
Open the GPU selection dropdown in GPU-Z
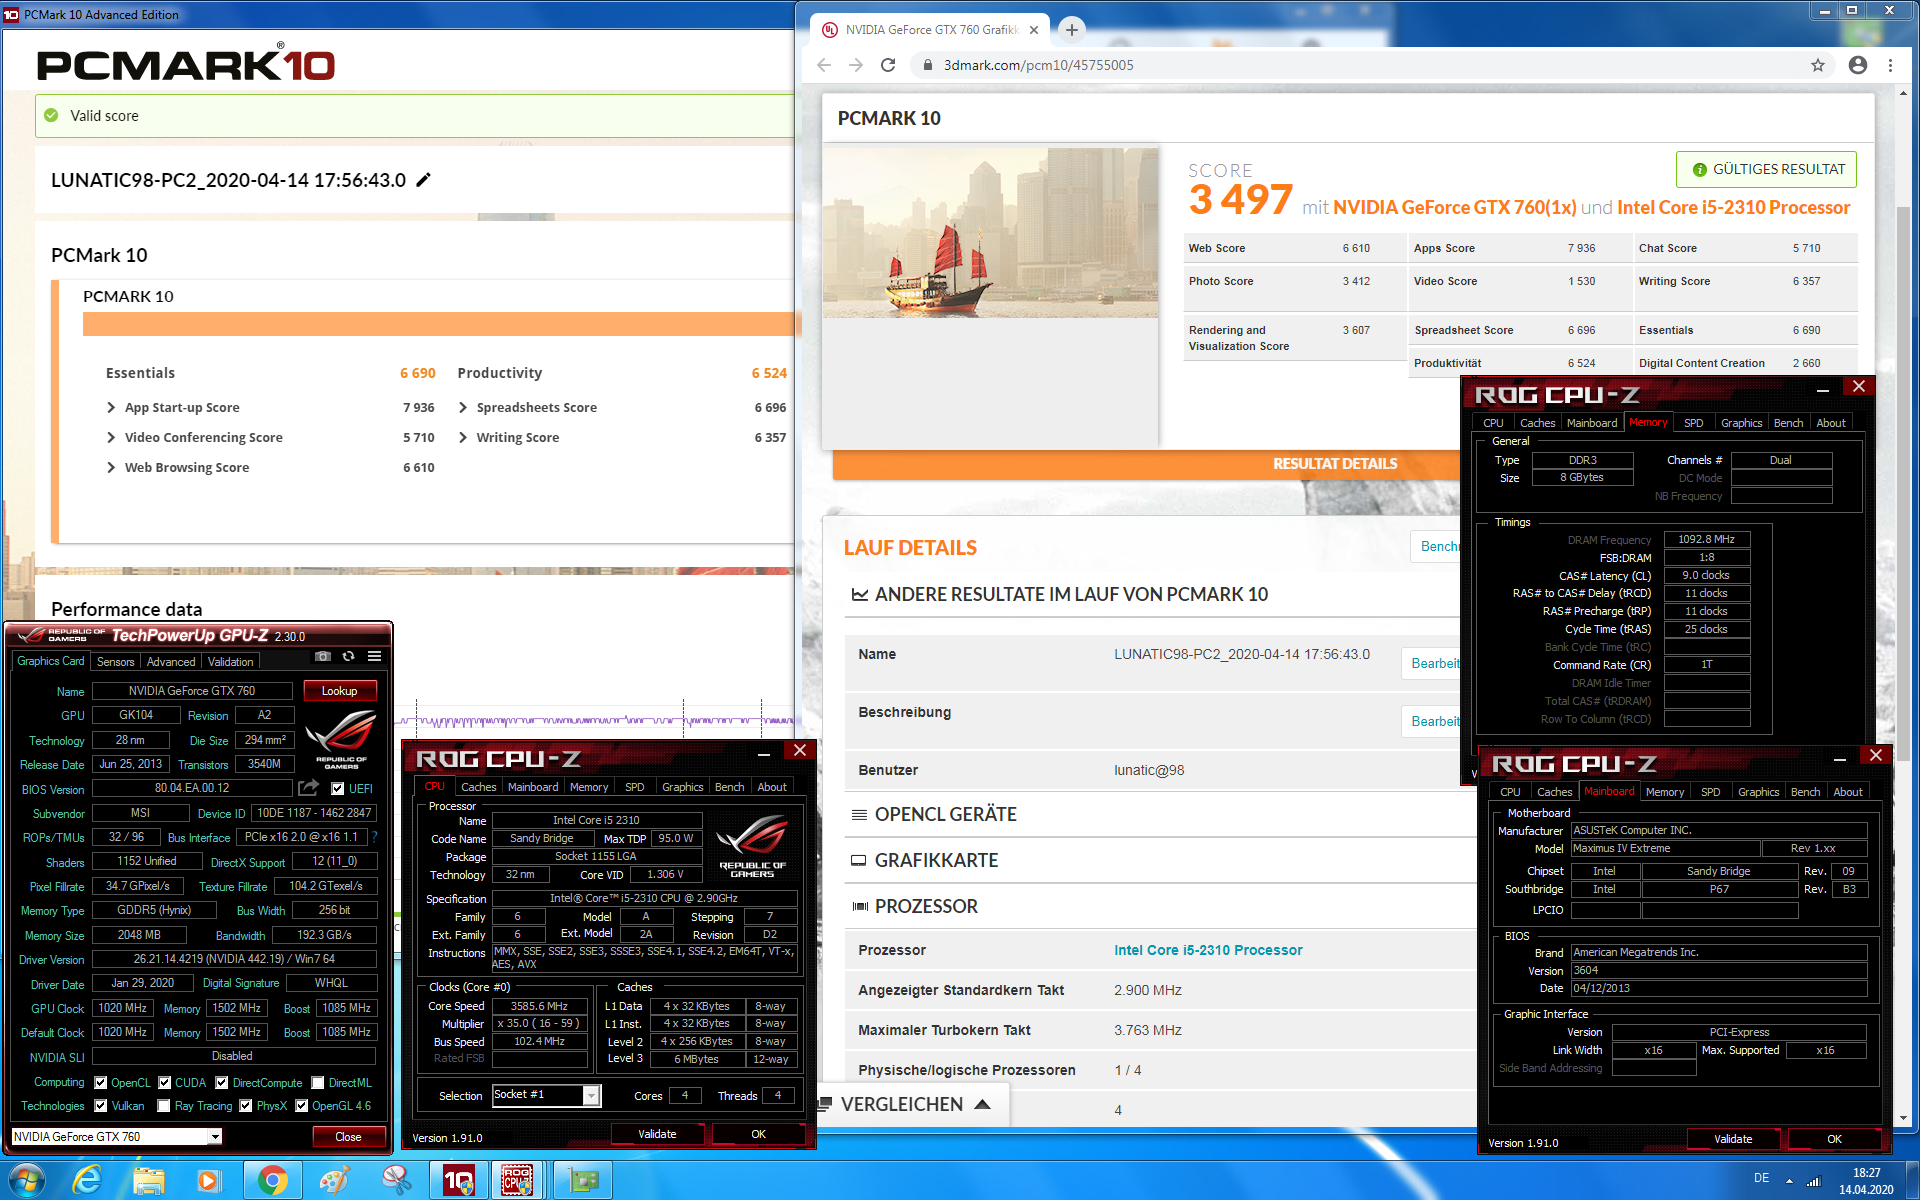(215, 1137)
